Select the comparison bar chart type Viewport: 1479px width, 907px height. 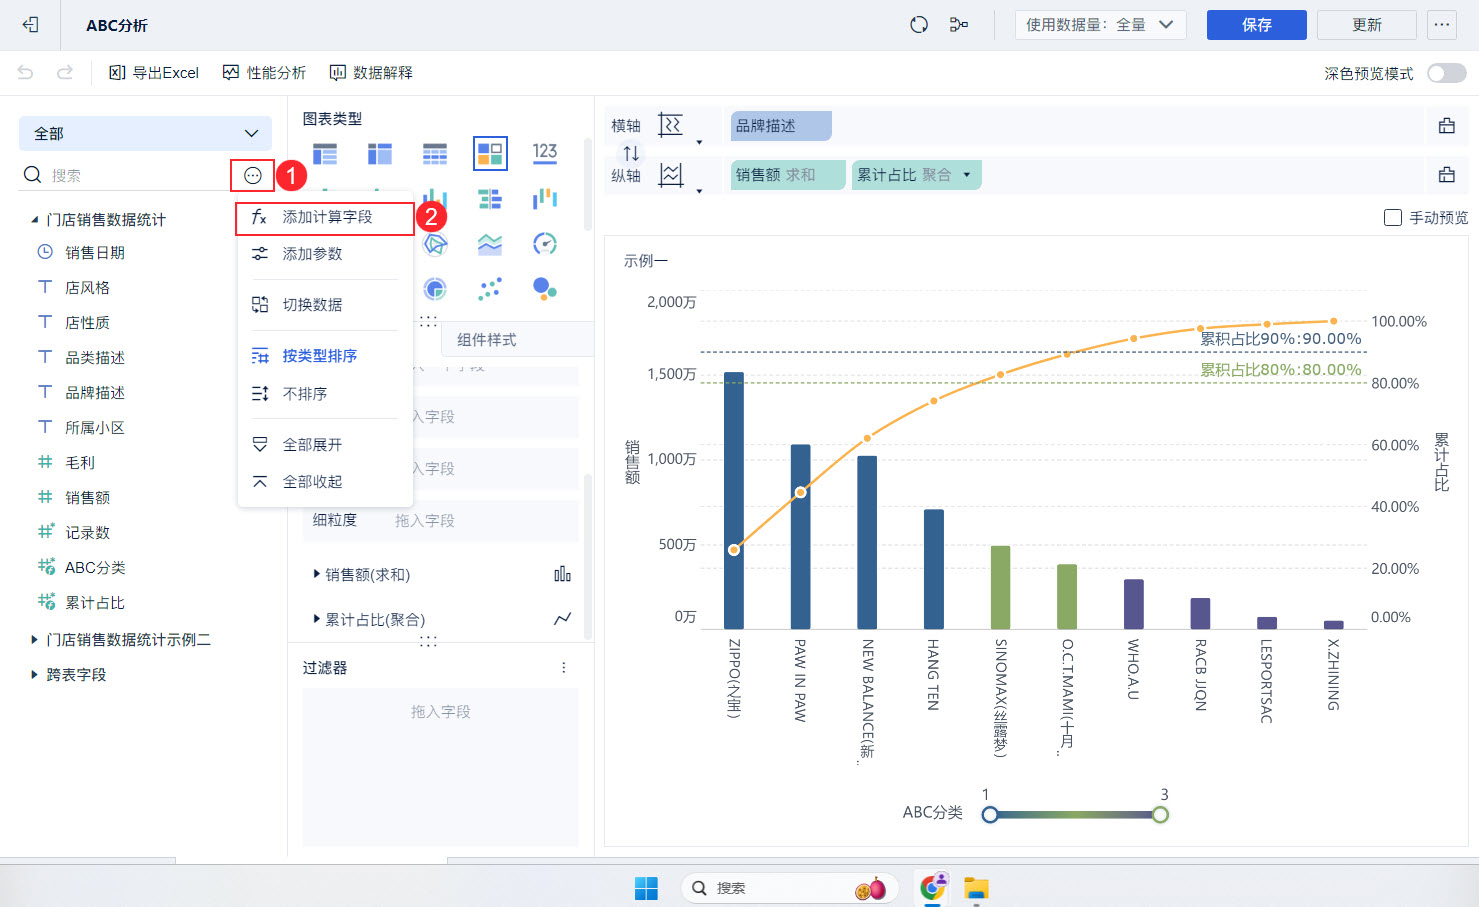(490, 199)
